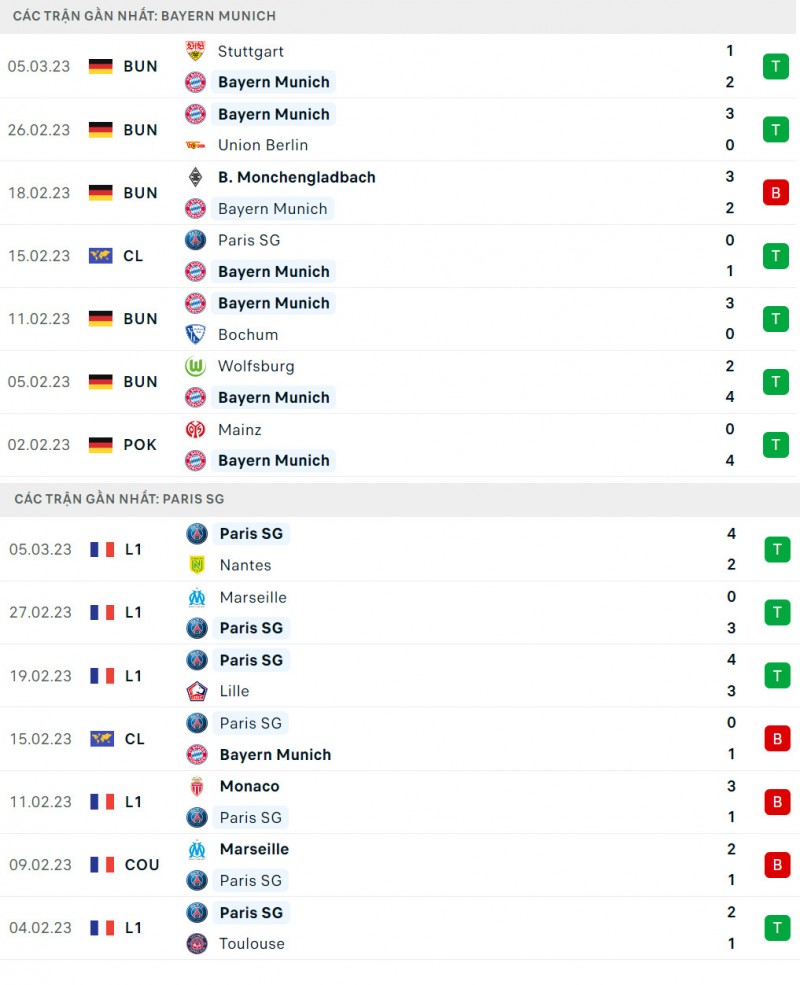The image size is (800, 985).
Task: Click the Paris SG recent matches header
Action: tap(119, 499)
